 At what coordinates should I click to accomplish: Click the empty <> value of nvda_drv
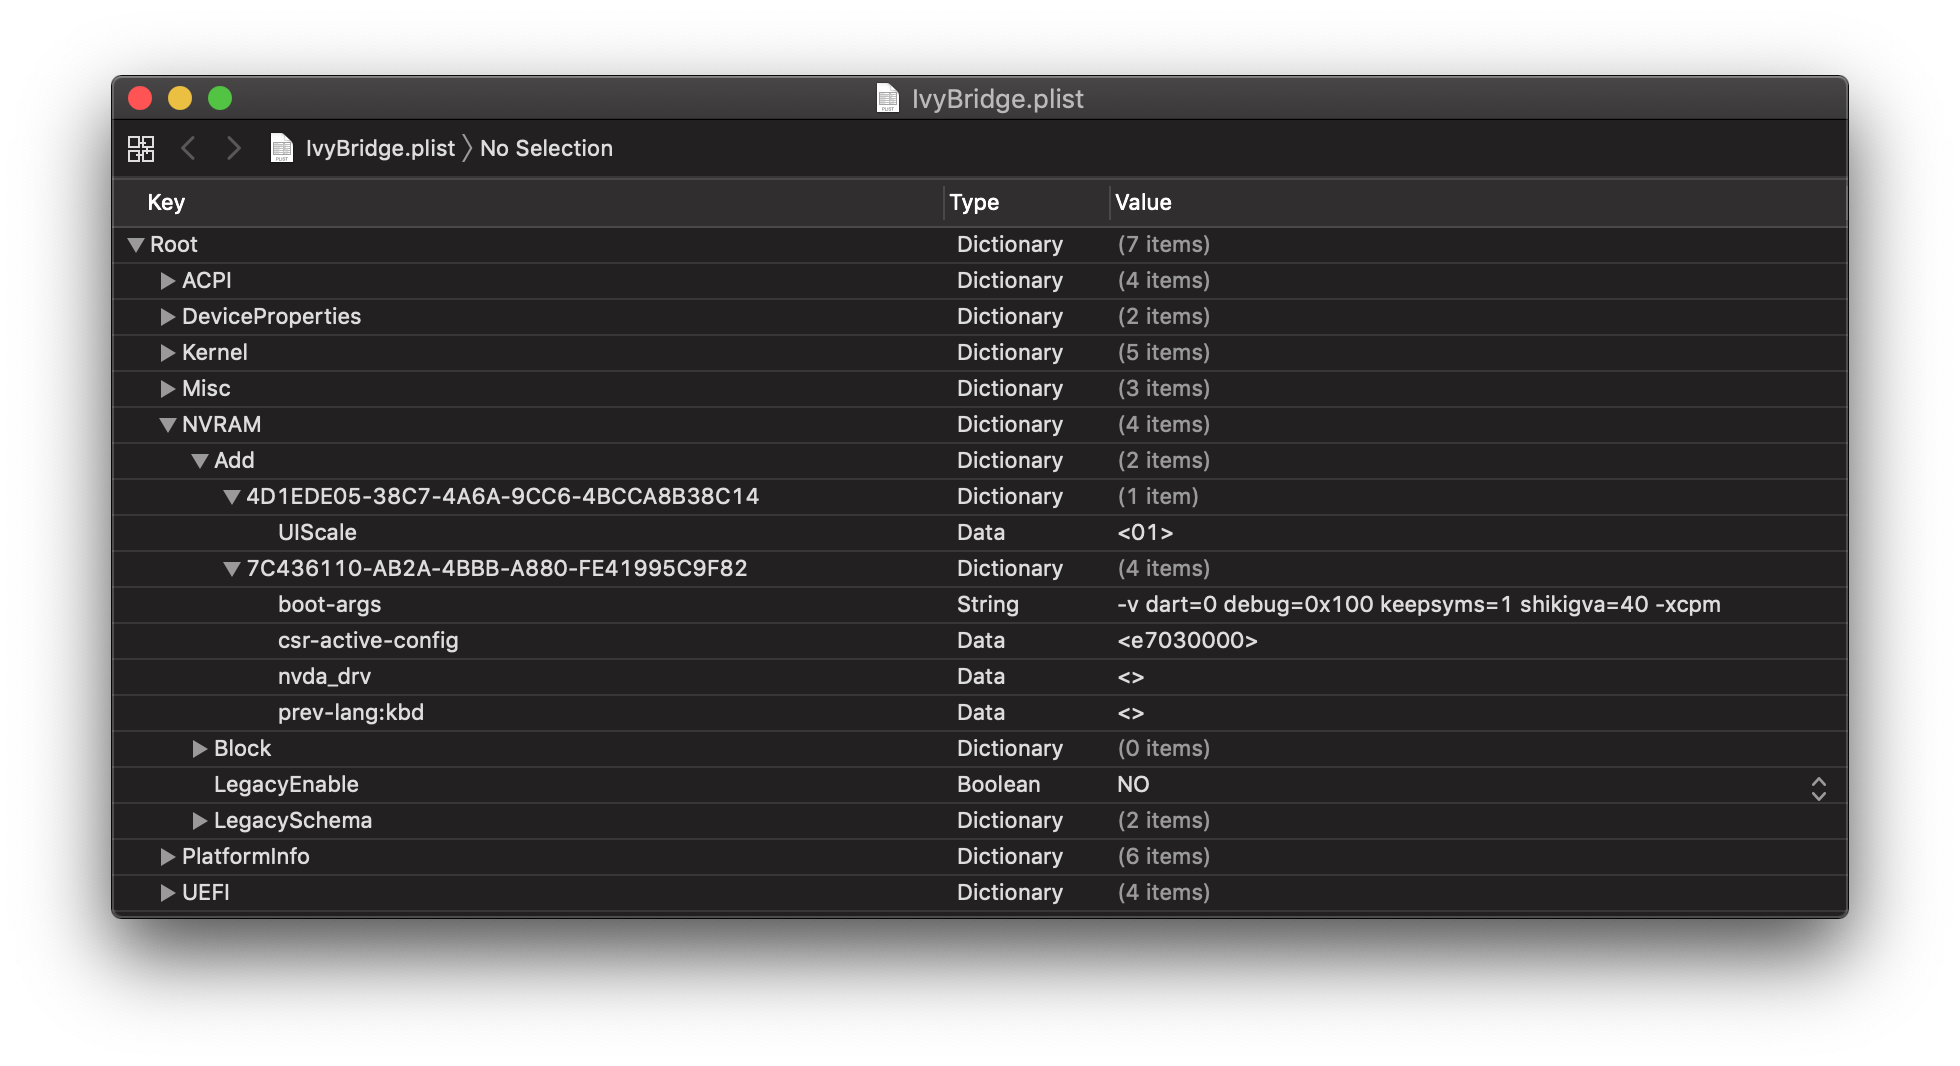click(x=1131, y=677)
